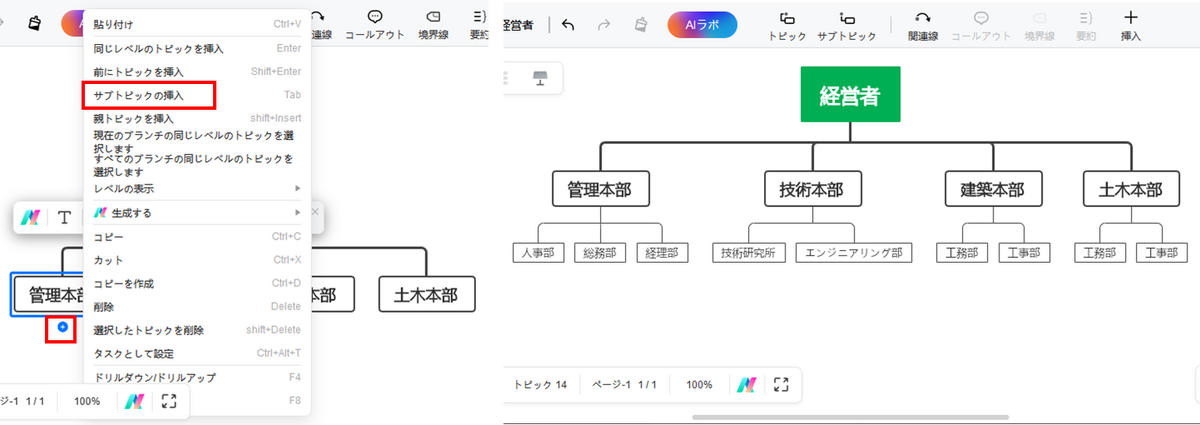1200x425 pixels.
Task: Expand the レベルの表示 submenu
Action: pyautogui.click(x=197, y=188)
